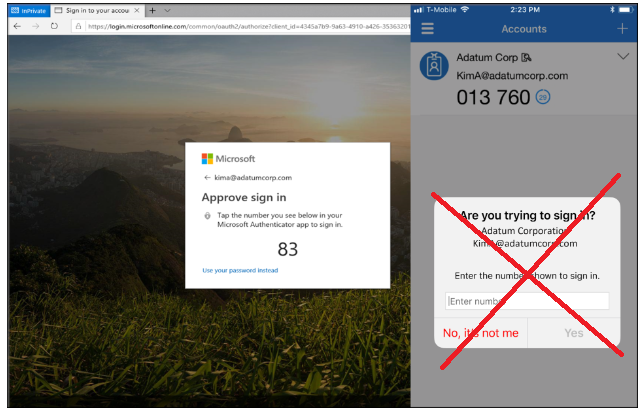Tap No, it's not me

[x=481, y=333]
